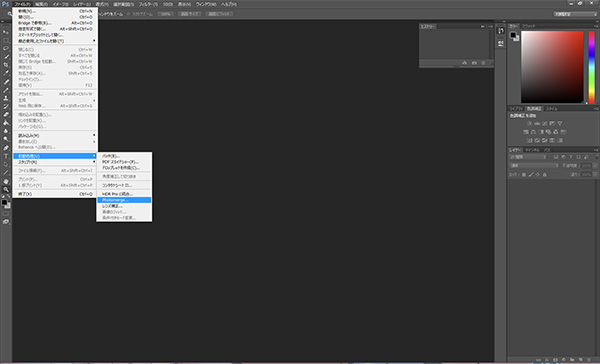Click the trash icon in History panel
600x364 pixels.
click(x=483, y=63)
